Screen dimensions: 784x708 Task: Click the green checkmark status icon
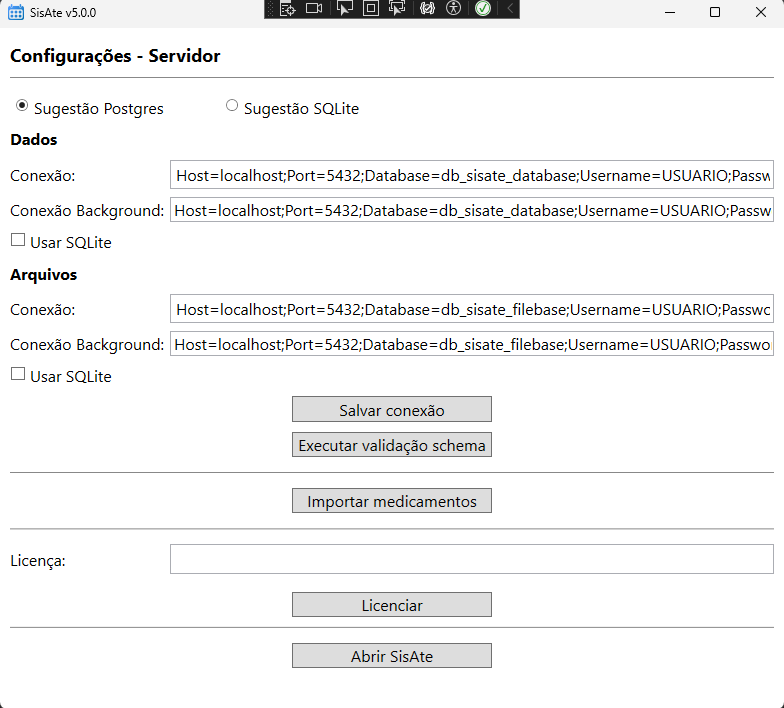[x=483, y=9]
